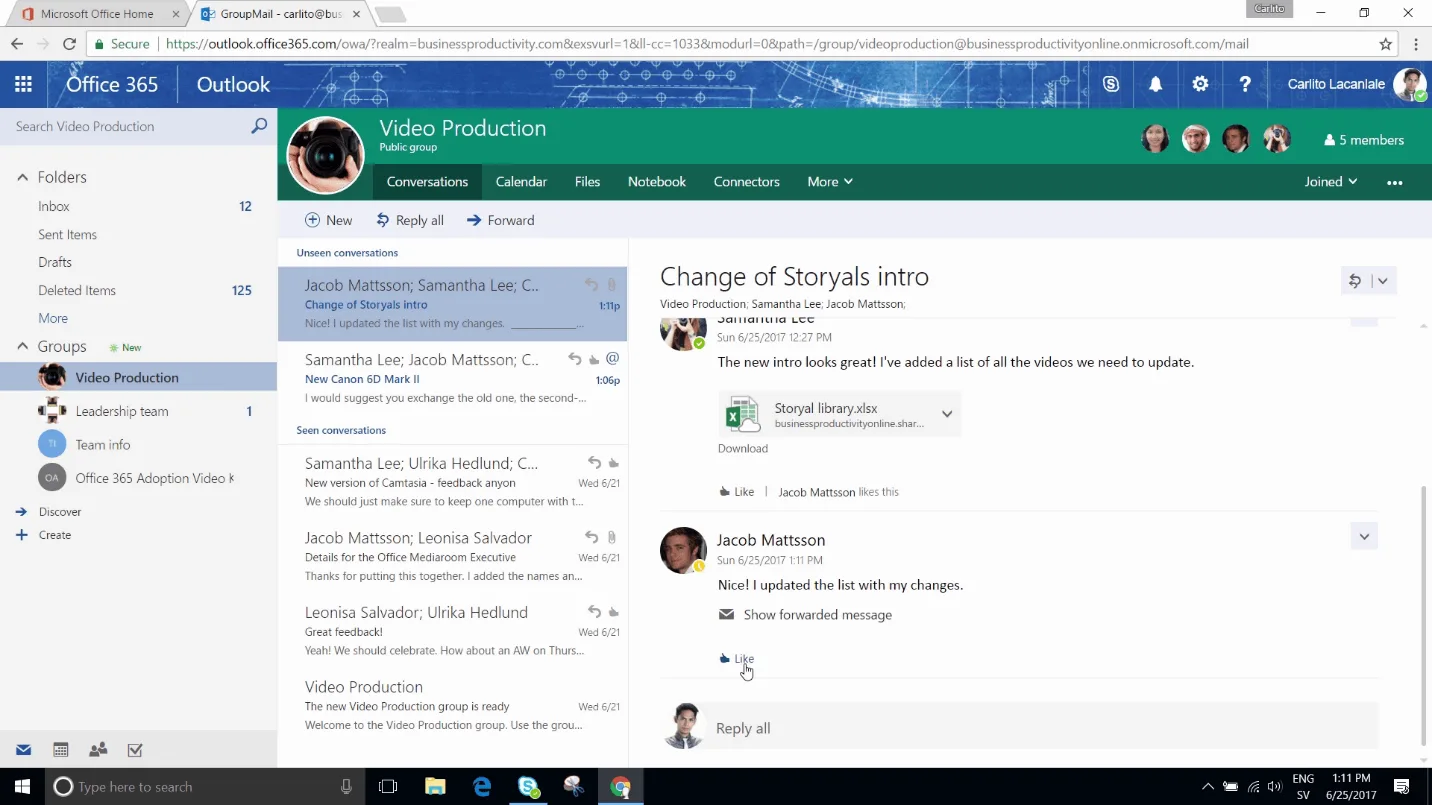Open the group Notebook tab
The width and height of the screenshot is (1432, 805).
point(657,182)
